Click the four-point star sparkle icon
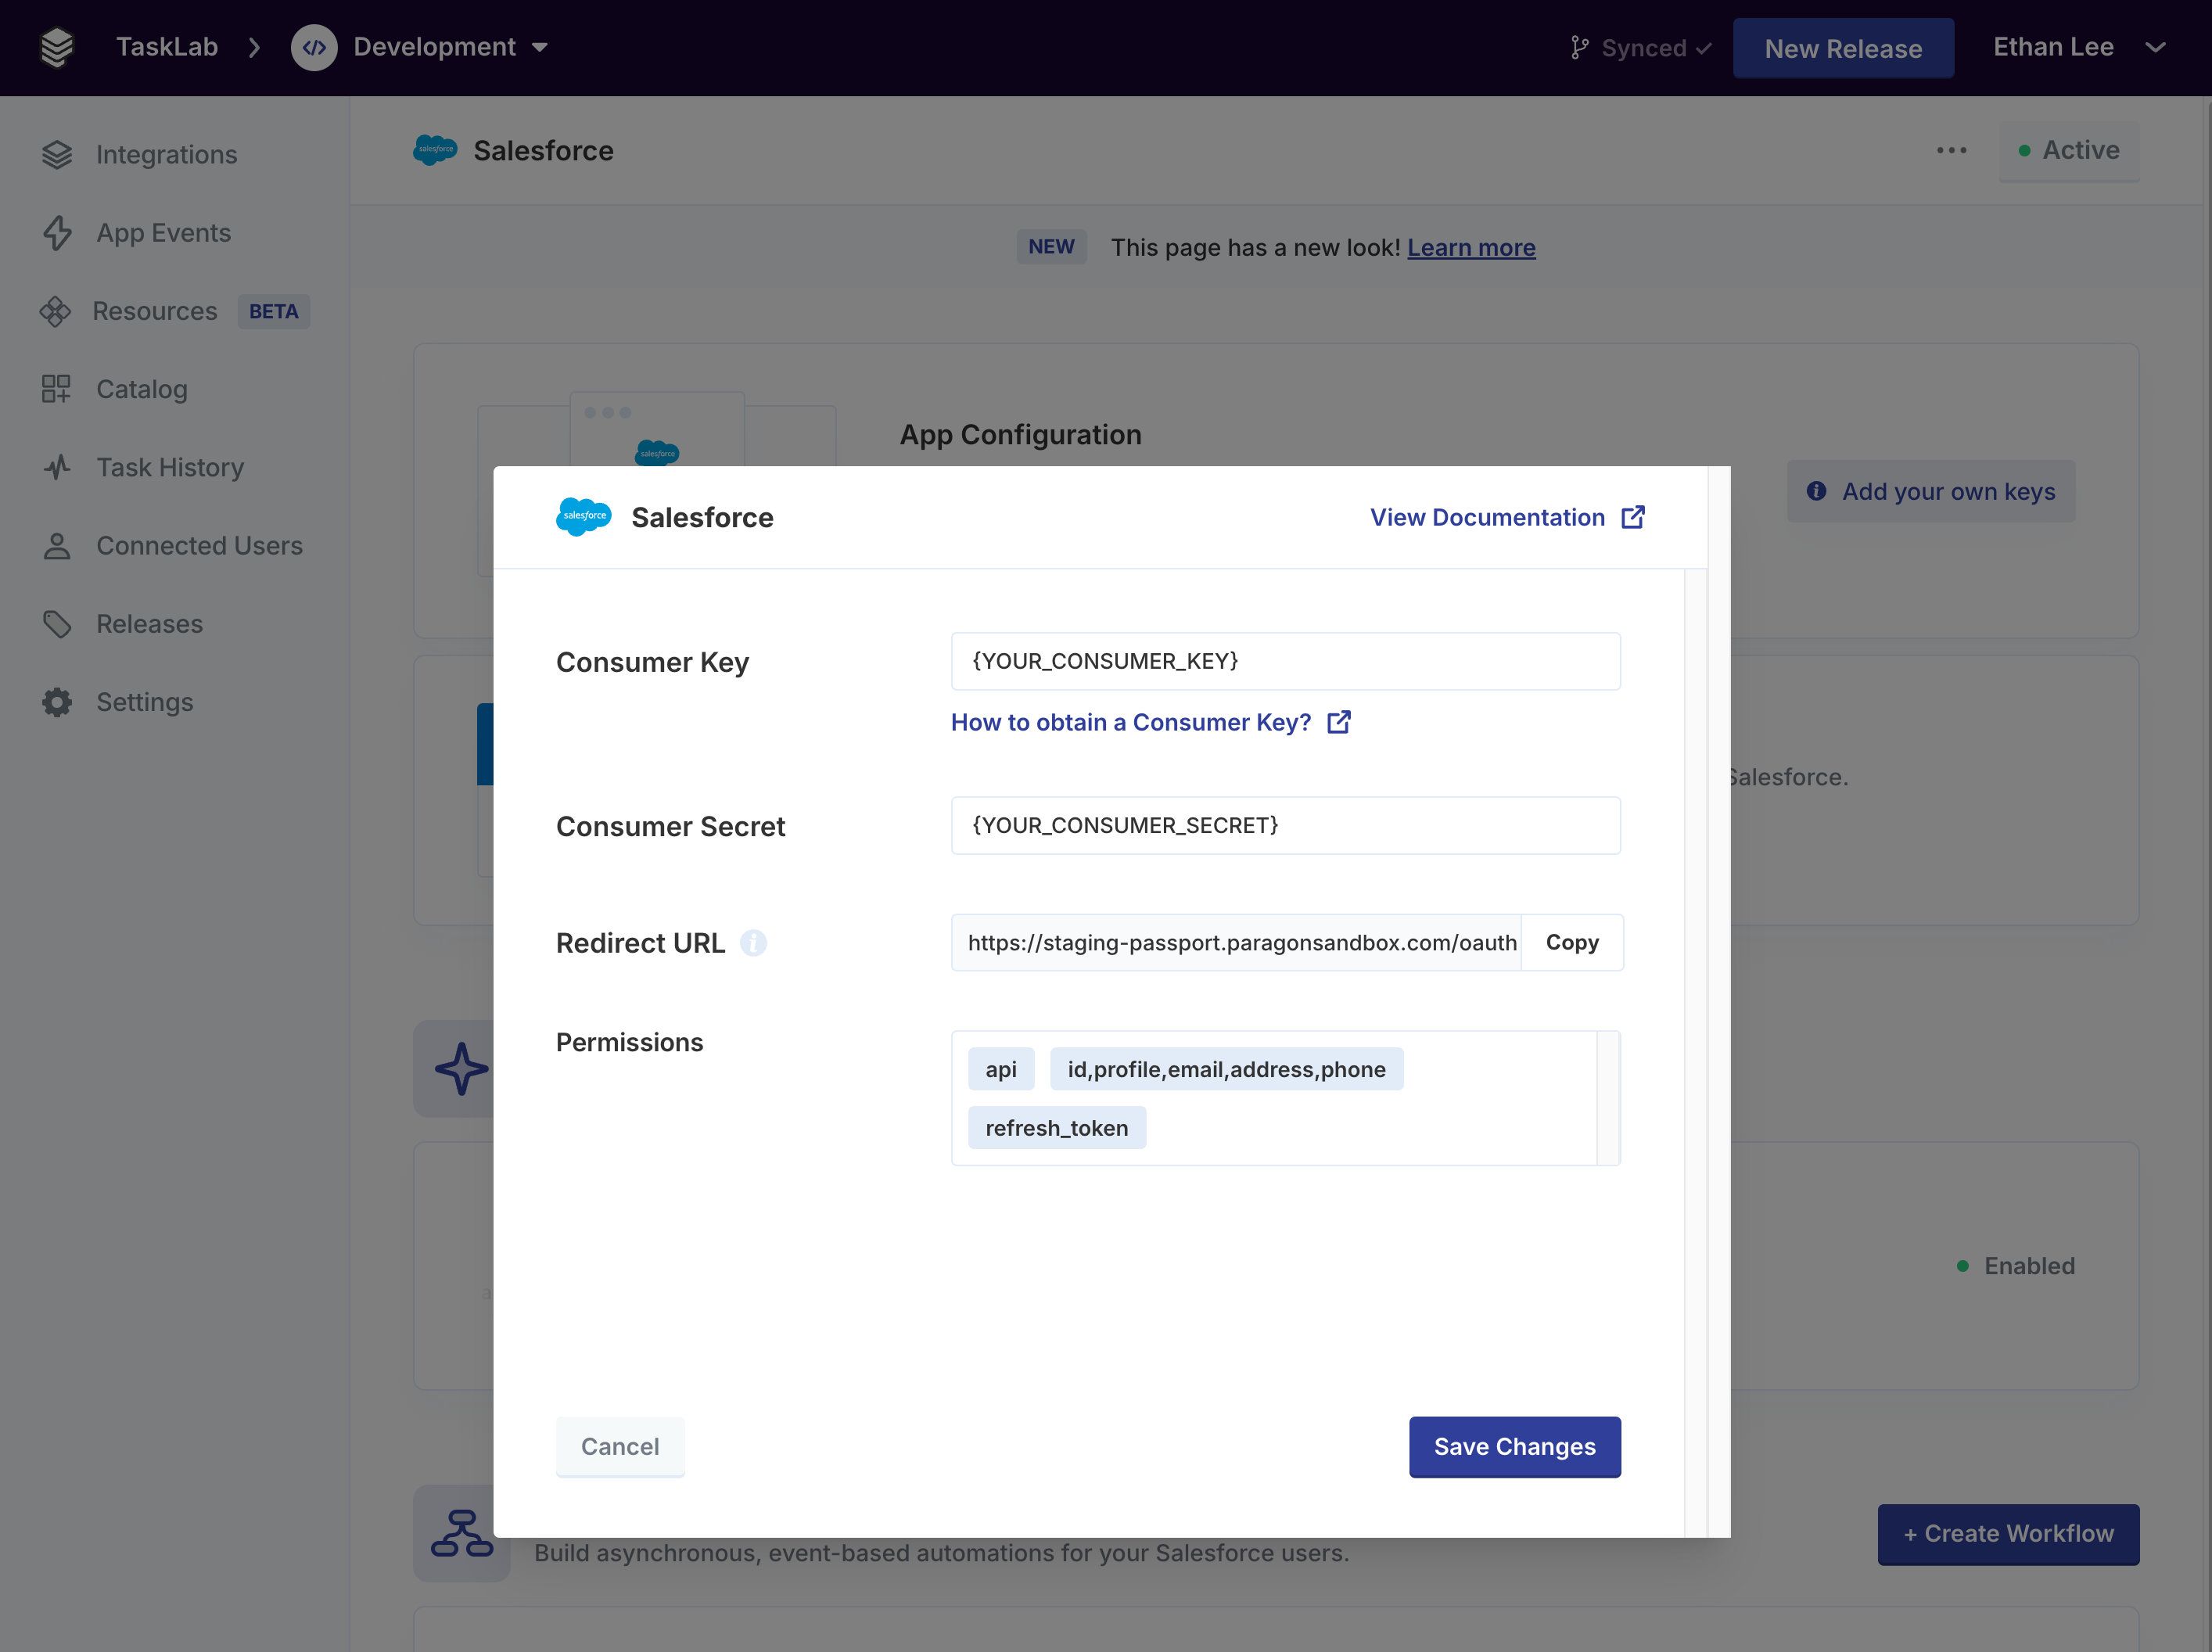Image resolution: width=2212 pixels, height=1652 pixels. click(461, 1069)
